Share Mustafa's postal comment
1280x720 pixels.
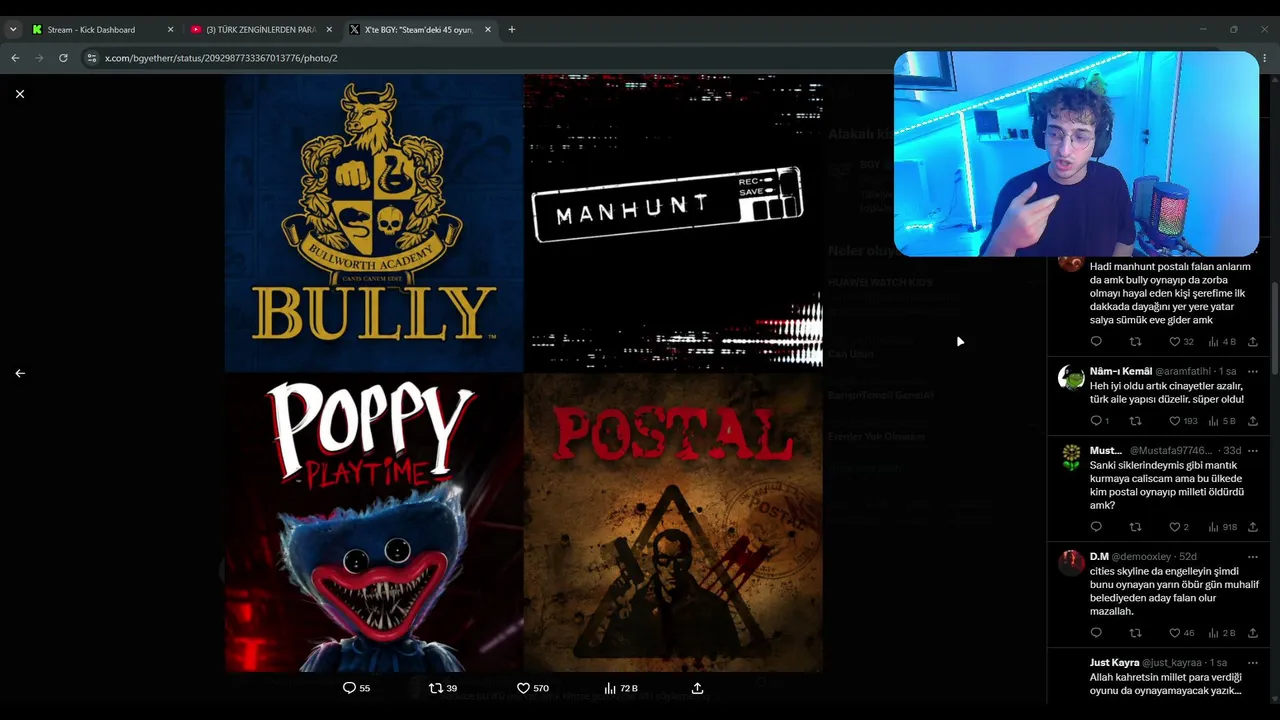point(1252,527)
